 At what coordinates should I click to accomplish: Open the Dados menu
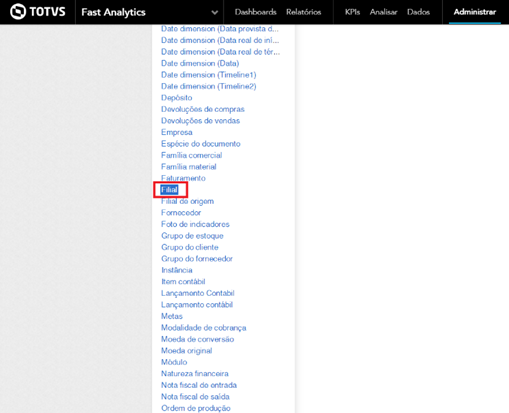click(x=418, y=12)
